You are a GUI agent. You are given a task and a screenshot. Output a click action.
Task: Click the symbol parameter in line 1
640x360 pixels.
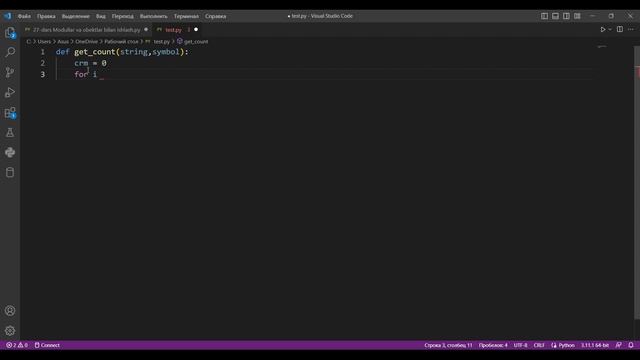coord(166,52)
